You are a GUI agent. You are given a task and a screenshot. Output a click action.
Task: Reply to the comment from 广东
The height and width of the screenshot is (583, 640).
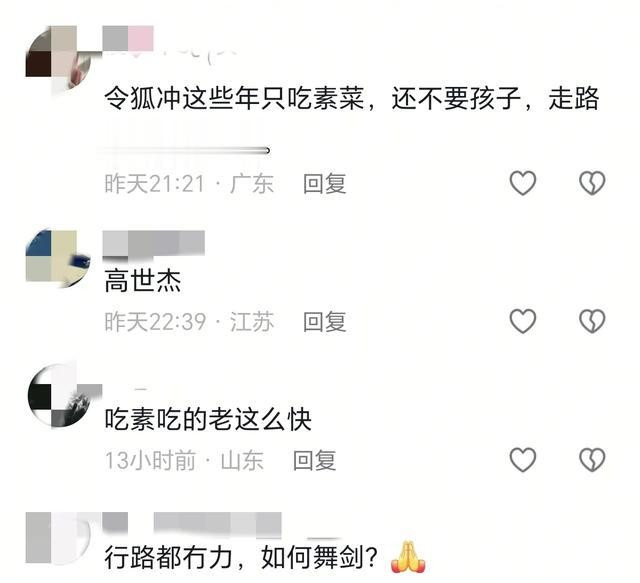pos(324,183)
